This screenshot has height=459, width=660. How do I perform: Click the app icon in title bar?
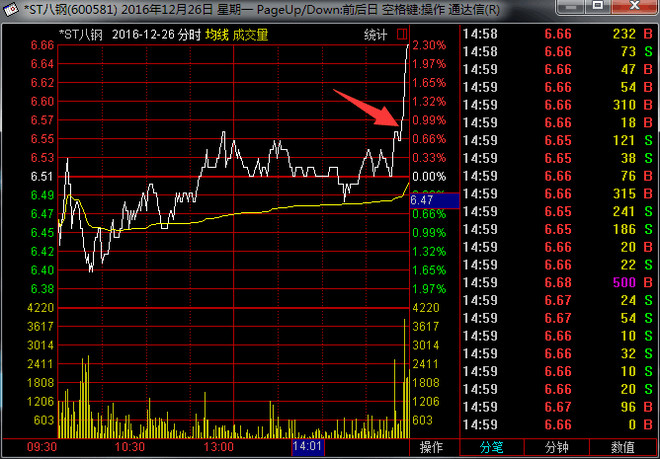coord(11,9)
